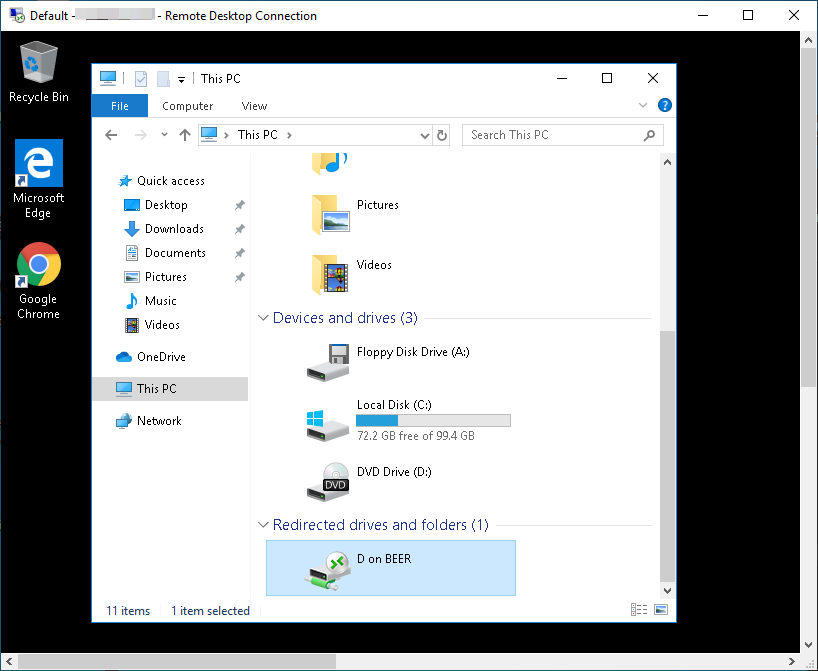Switch to large icons view in status bar
The width and height of the screenshot is (818, 671).
(x=661, y=610)
